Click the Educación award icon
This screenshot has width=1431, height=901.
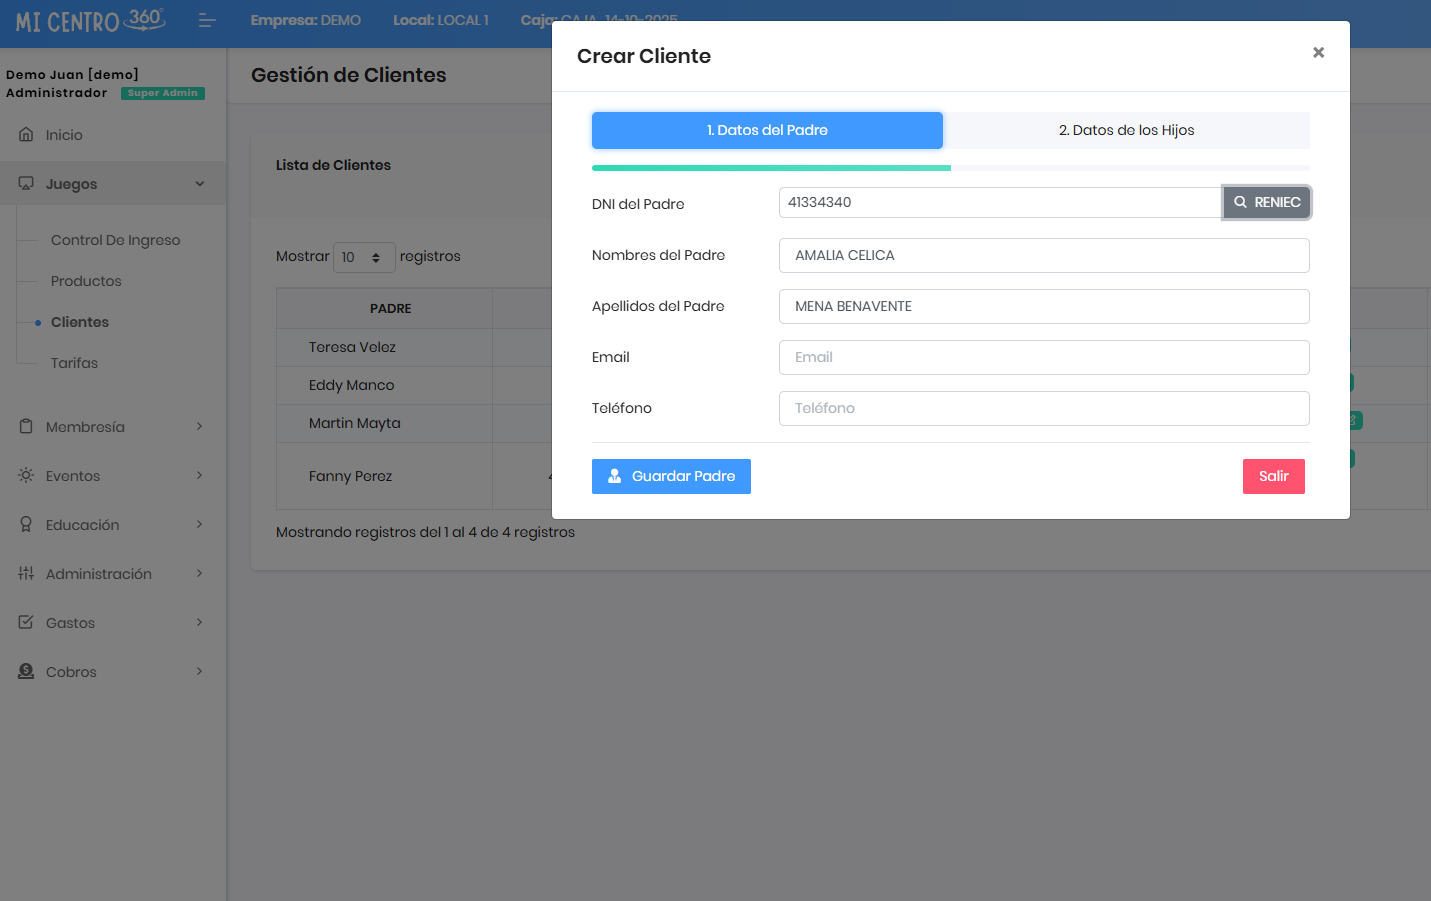26,524
